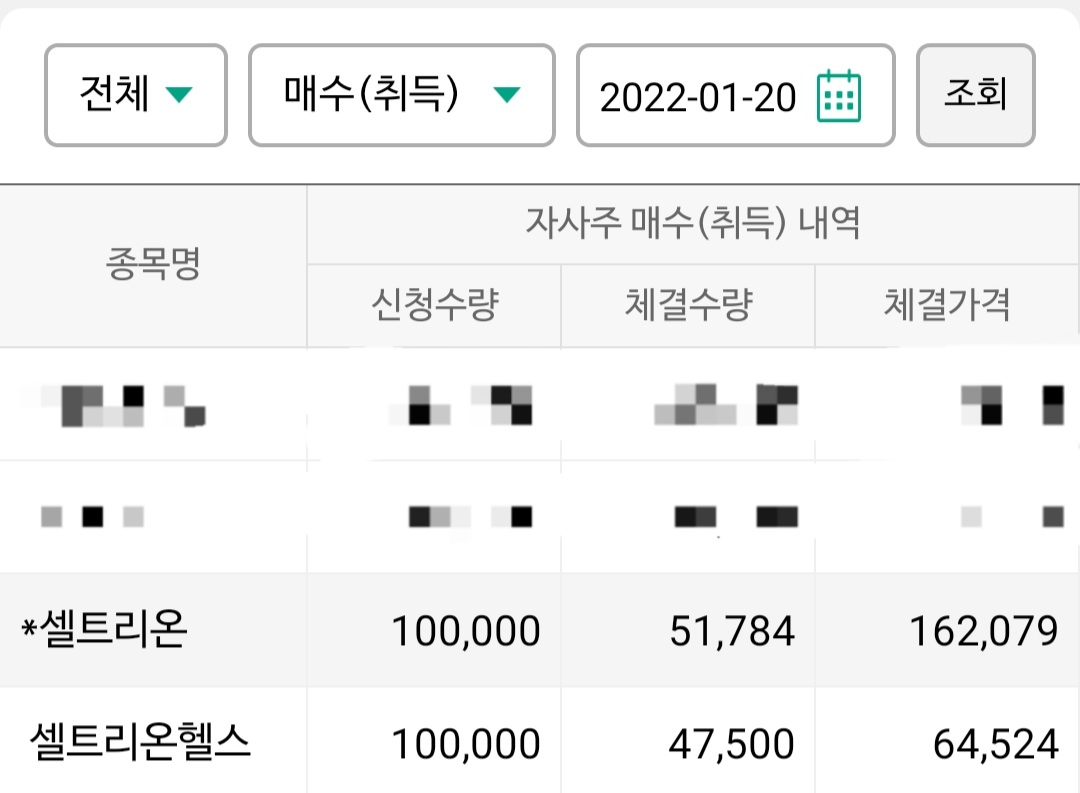Open the calendar date picker icon
Image resolution: width=1080 pixels, height=793 pixels.
838,96
